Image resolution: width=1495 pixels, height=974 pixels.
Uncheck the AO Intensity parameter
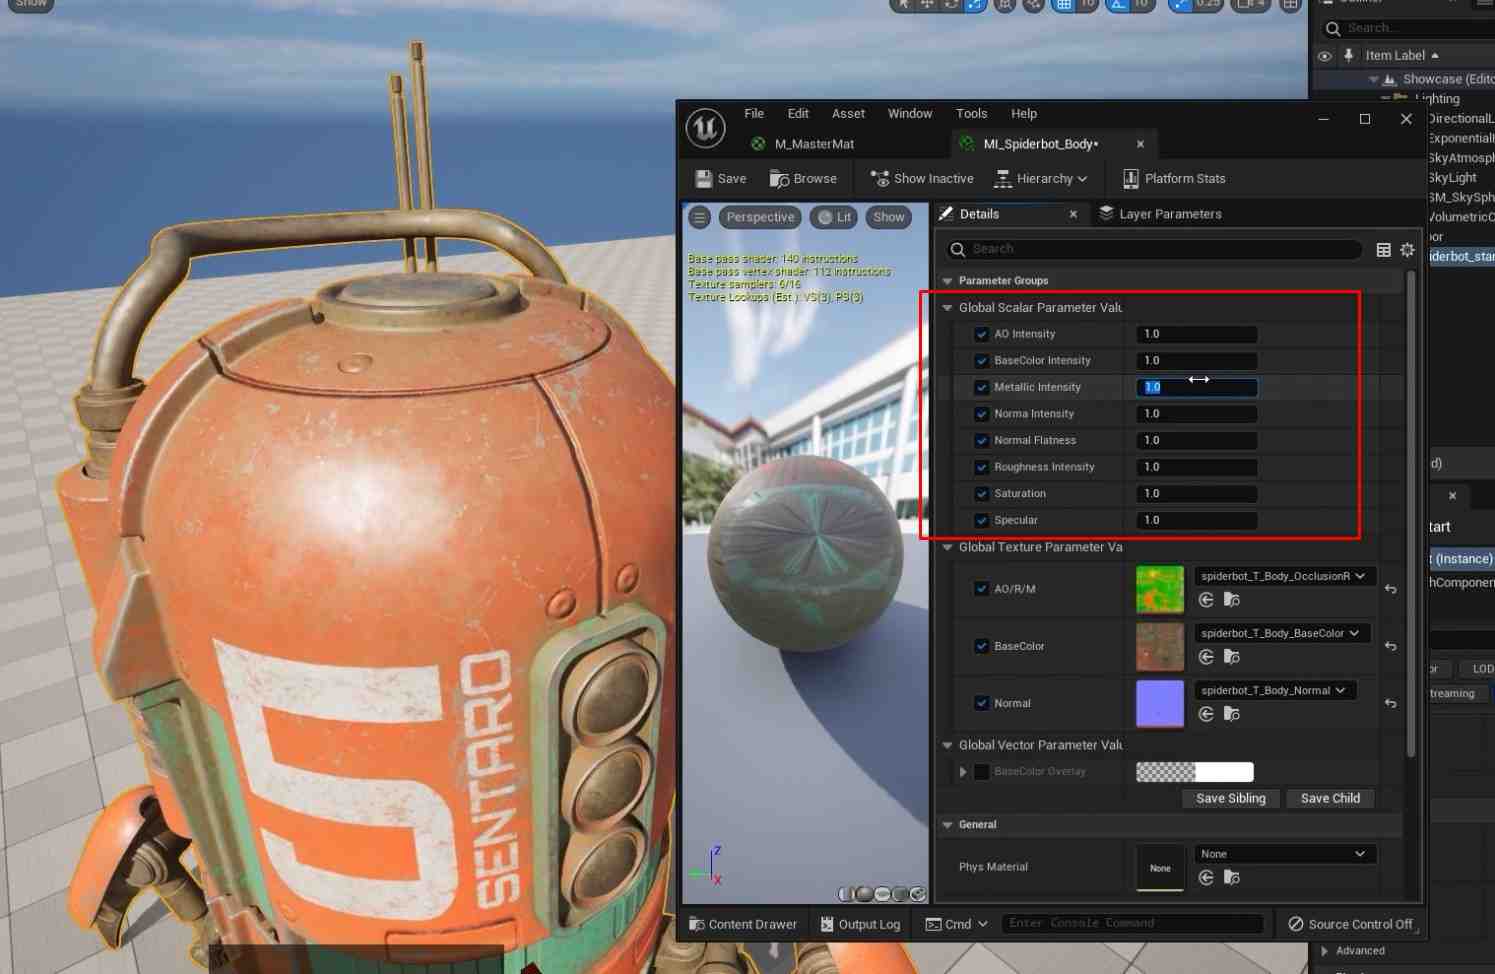[x=981, y=334]
